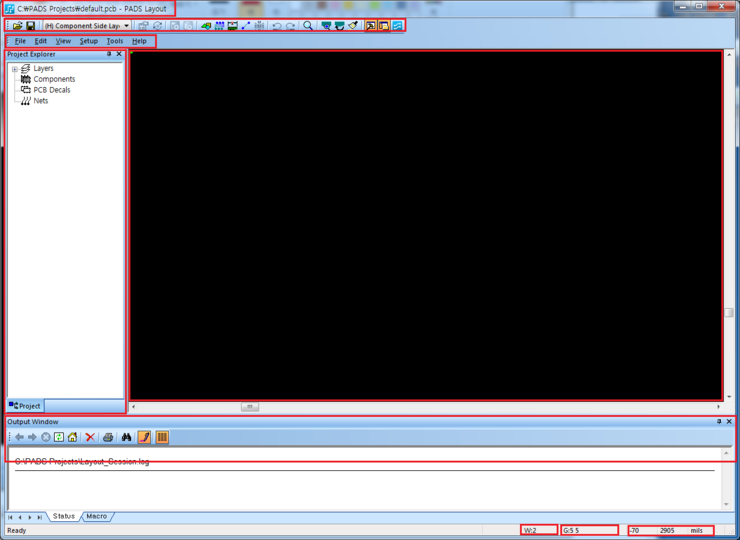Select Nets in Project Explorer

[41, 101]
